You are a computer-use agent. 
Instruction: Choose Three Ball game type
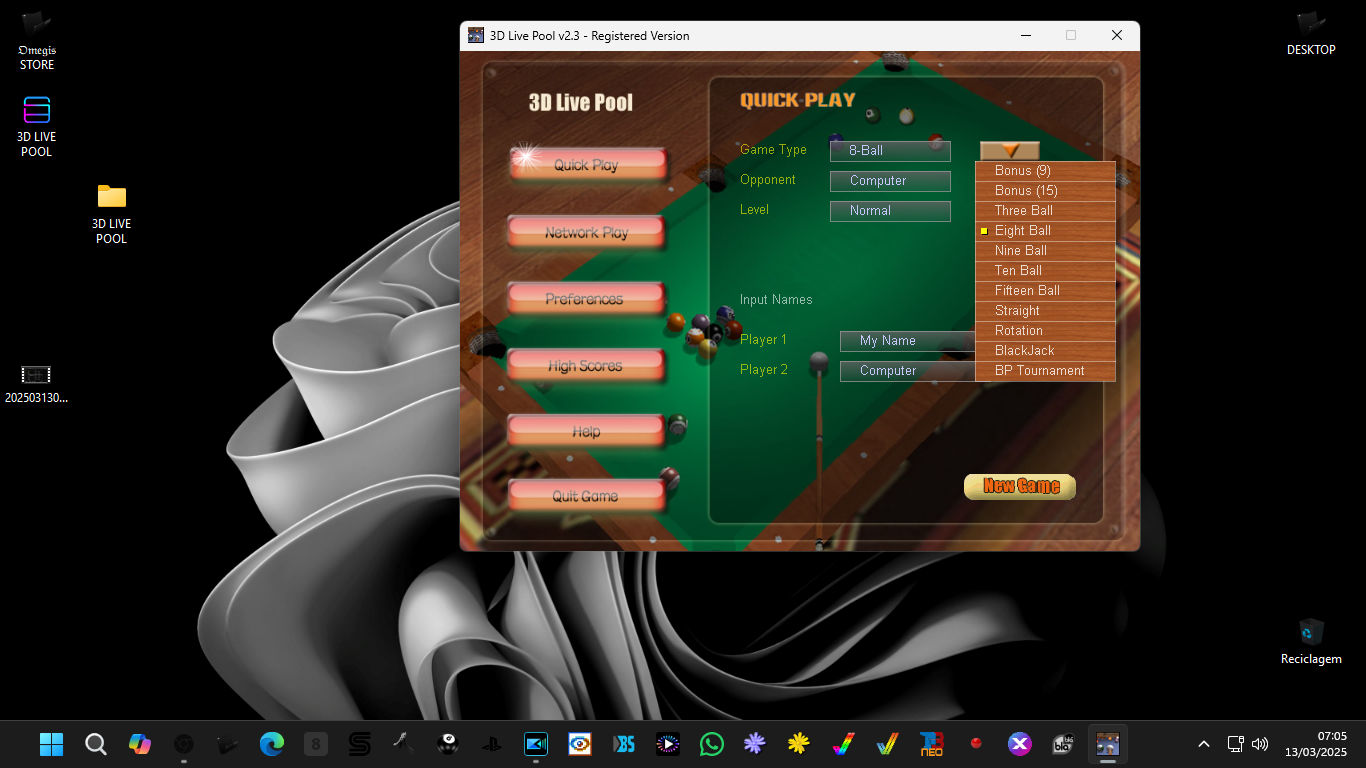coord(1045,211)
